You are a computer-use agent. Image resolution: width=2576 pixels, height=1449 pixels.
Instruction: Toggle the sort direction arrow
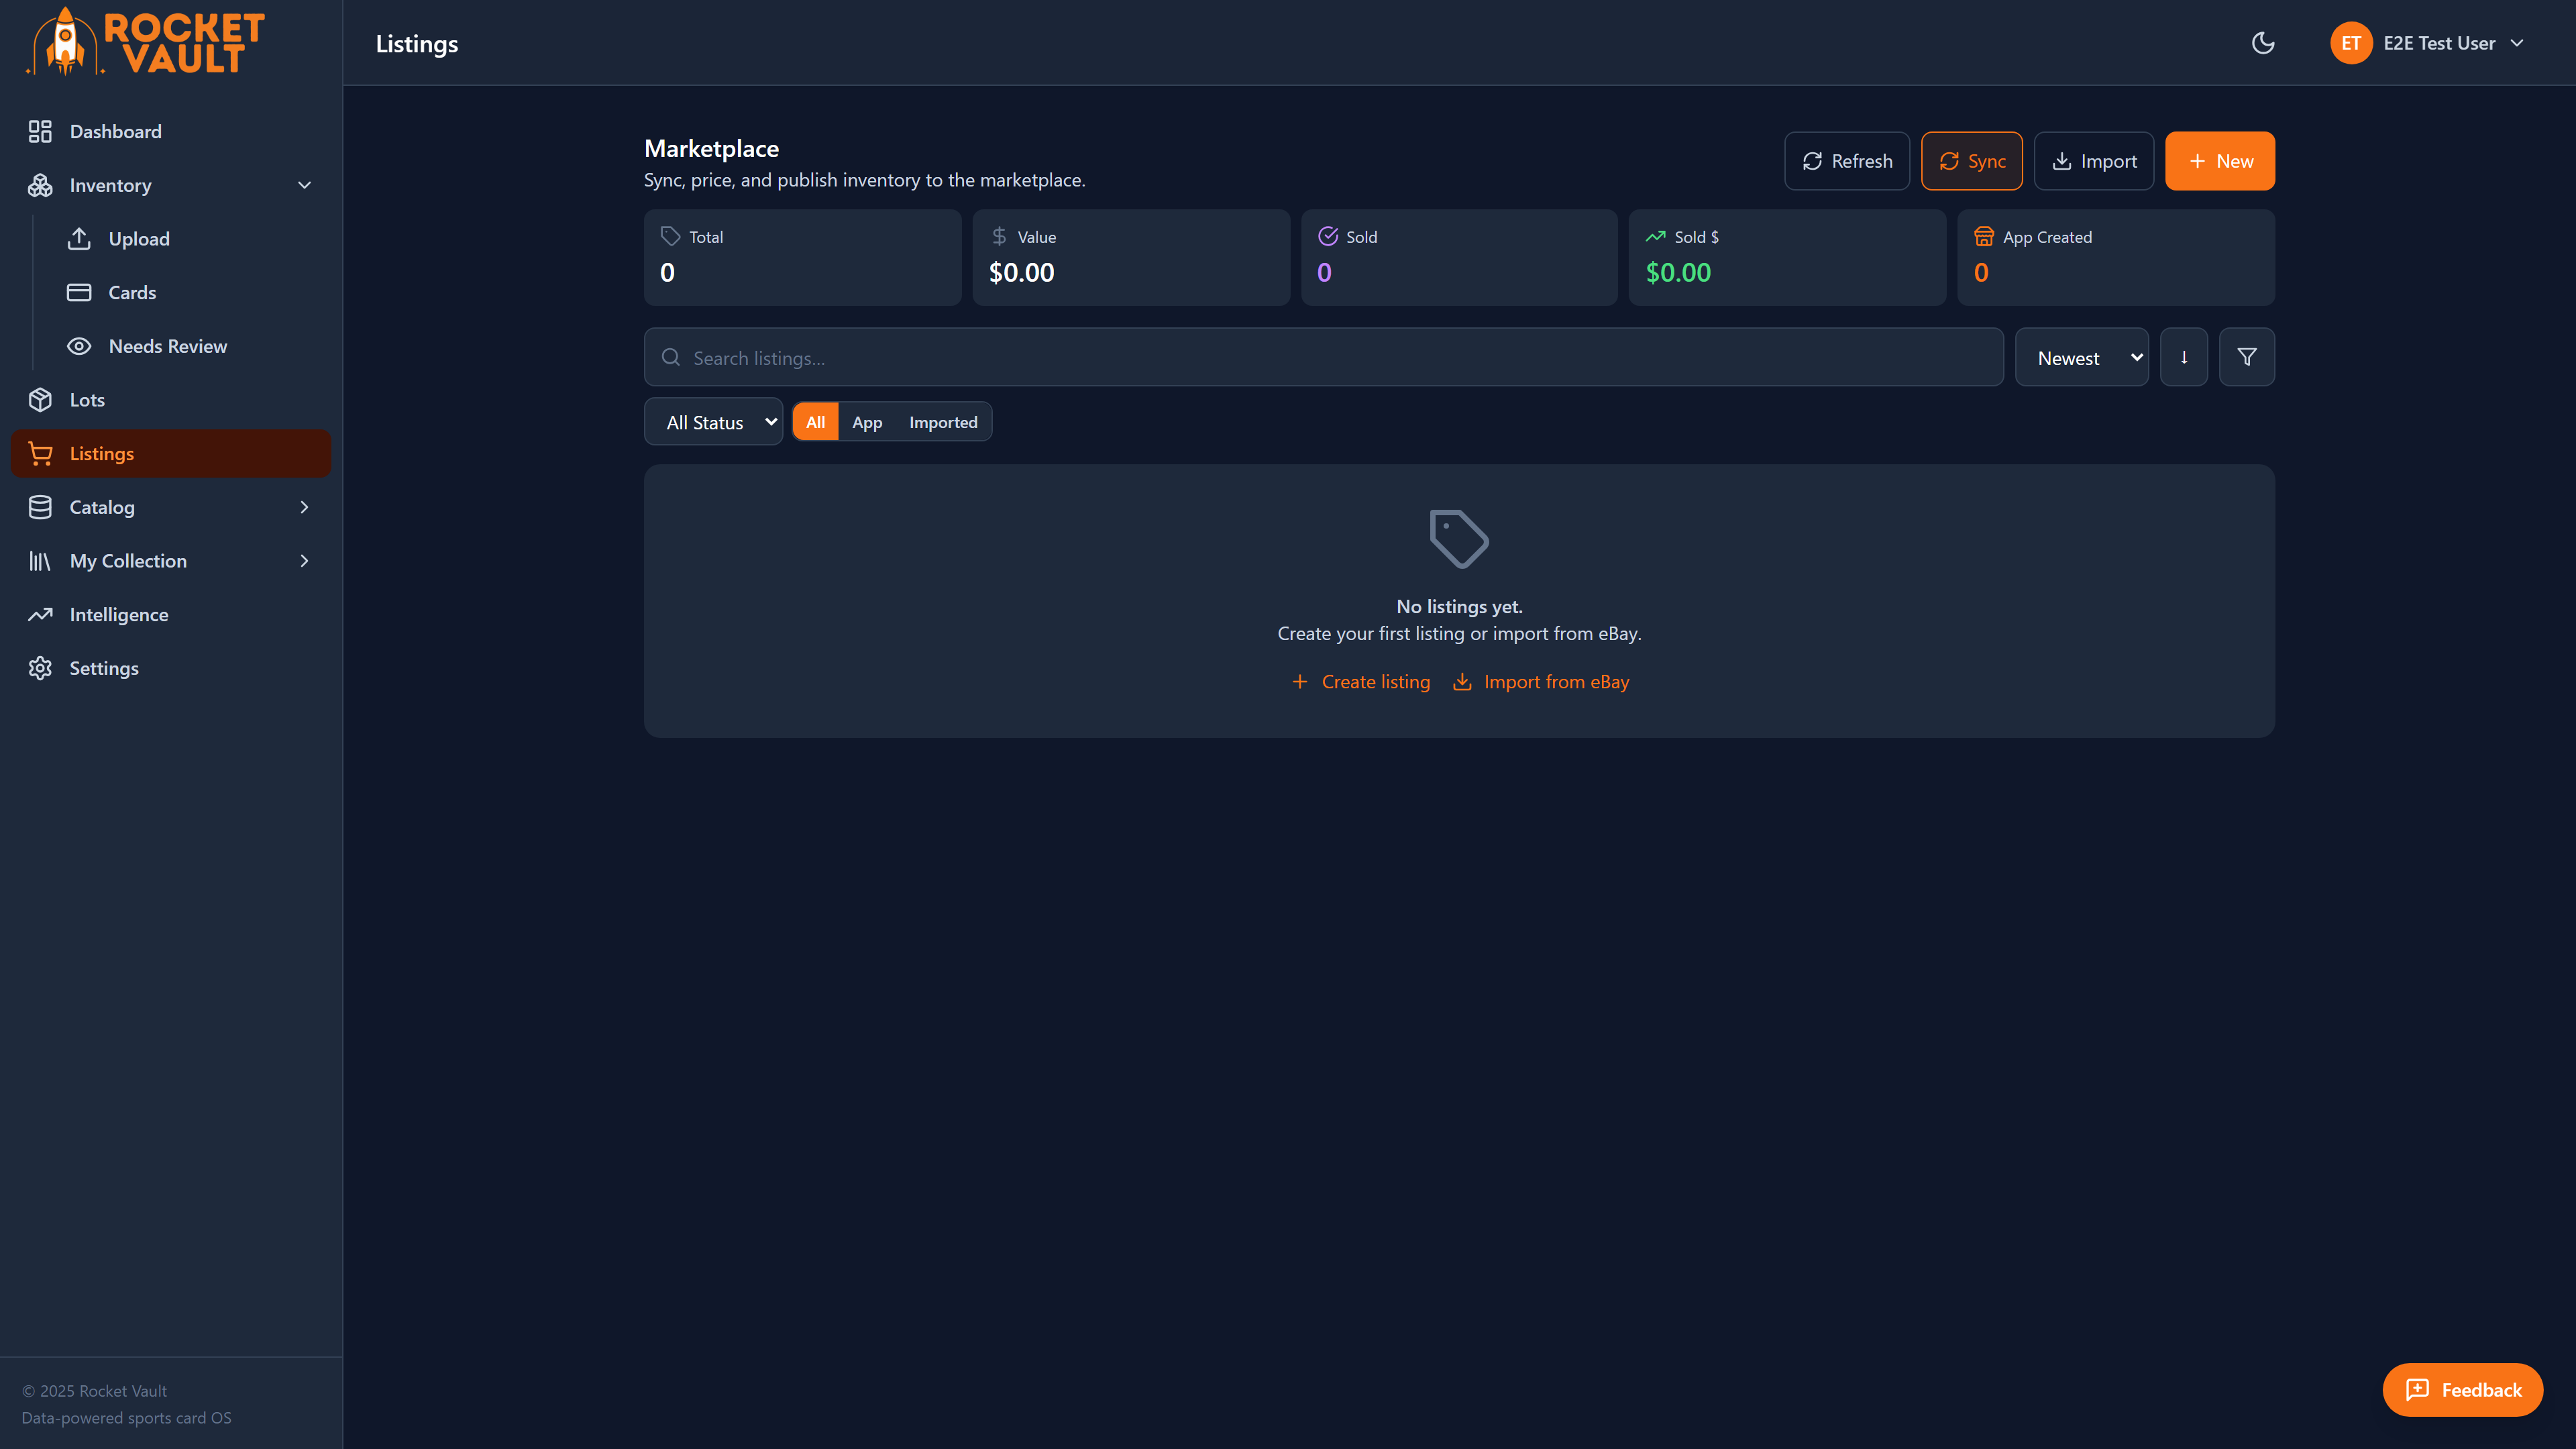pyautogui.click(x=2184, y=356)
